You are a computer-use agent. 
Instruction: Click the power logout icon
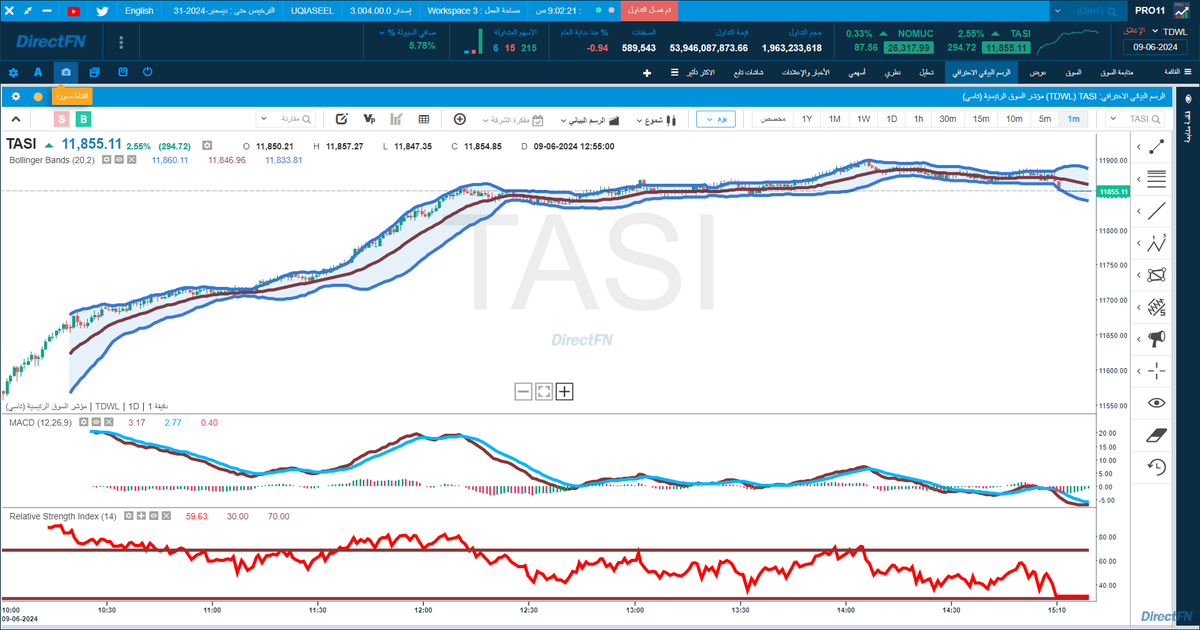coord(148,72)
